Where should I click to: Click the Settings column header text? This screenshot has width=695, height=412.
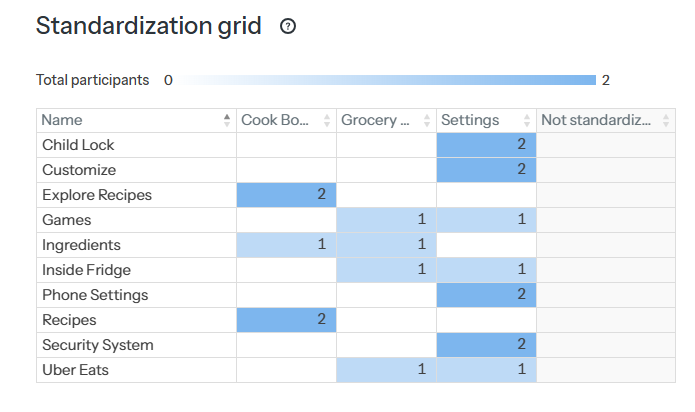pyautogui.click(x=470, y=120)
